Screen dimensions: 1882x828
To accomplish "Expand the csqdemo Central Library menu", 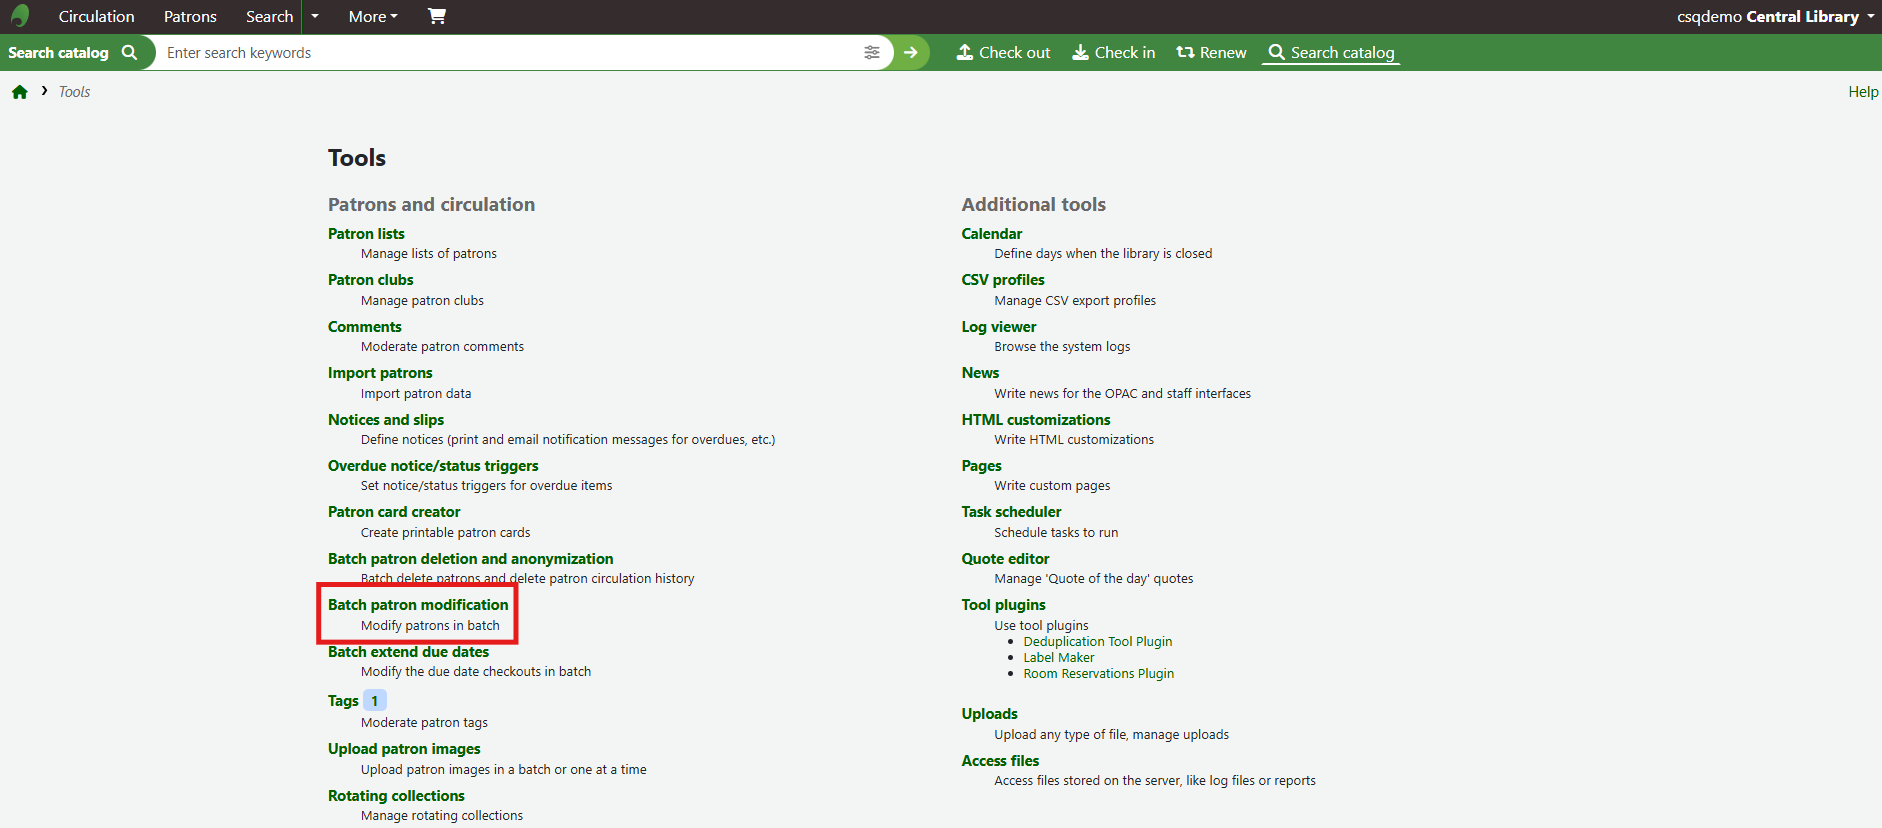I will [1775, 16].
